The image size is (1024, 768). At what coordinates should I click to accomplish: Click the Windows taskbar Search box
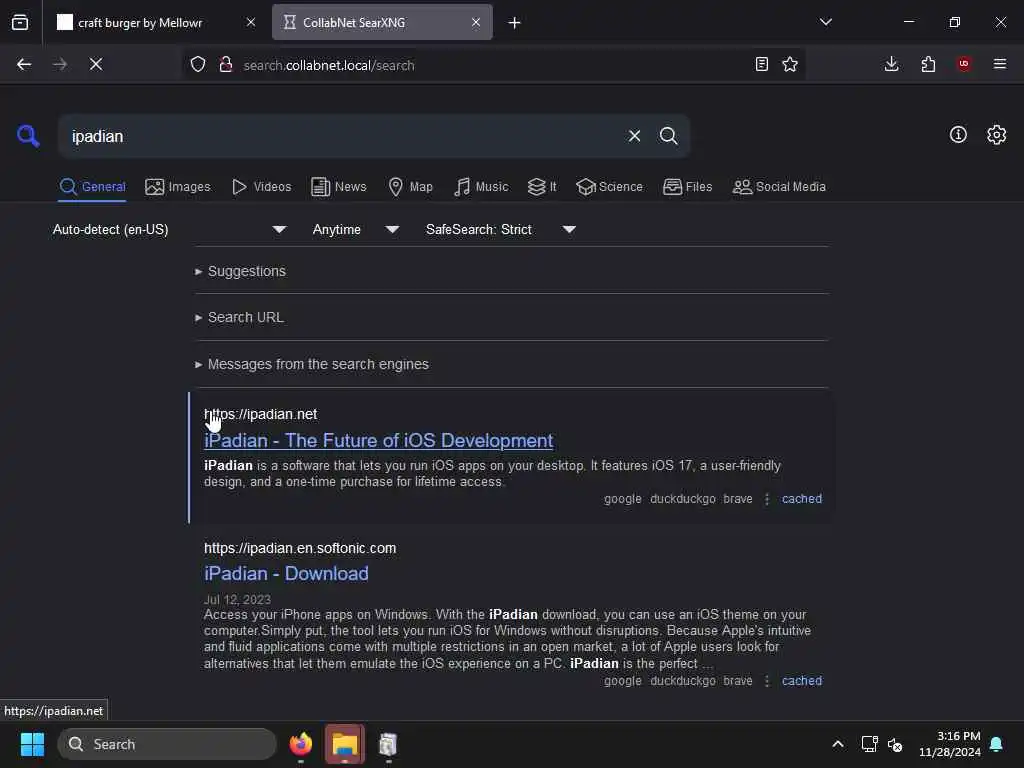[167, 744]
